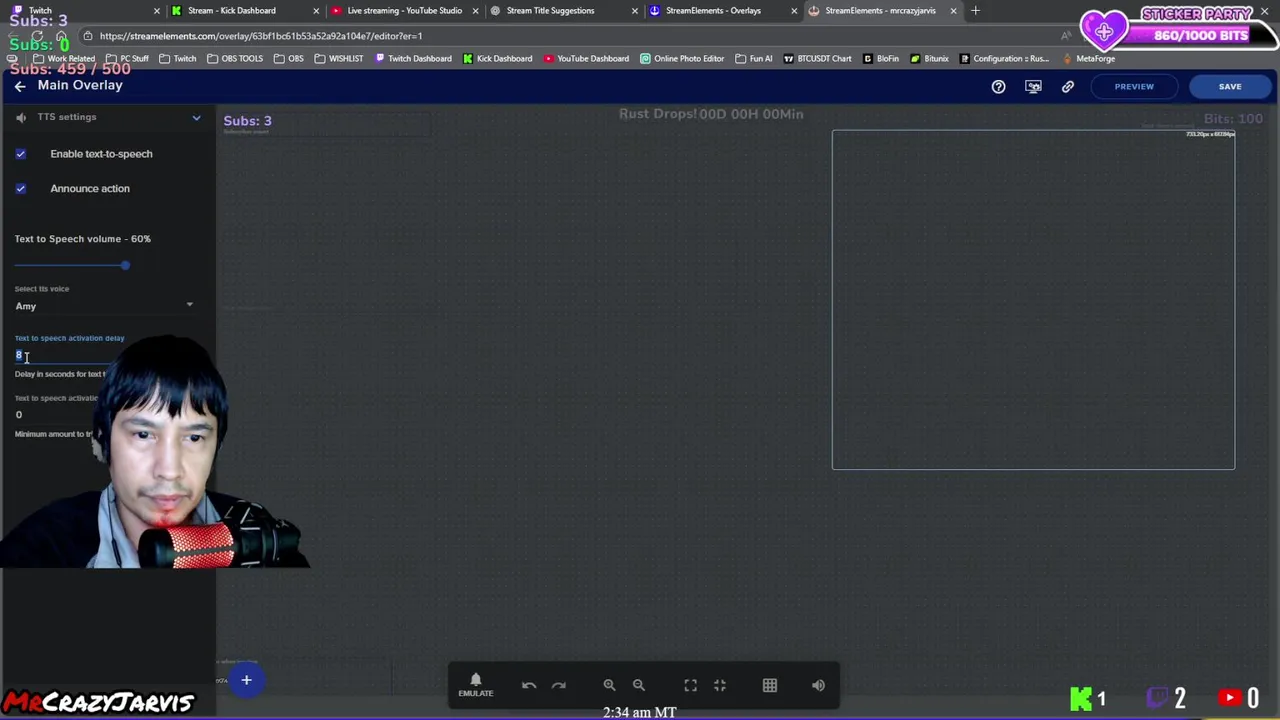Open the WISHLIST bookmarks folder
Image resolution: width=1280 pixels, height=720 pixels.
(339, 59)
